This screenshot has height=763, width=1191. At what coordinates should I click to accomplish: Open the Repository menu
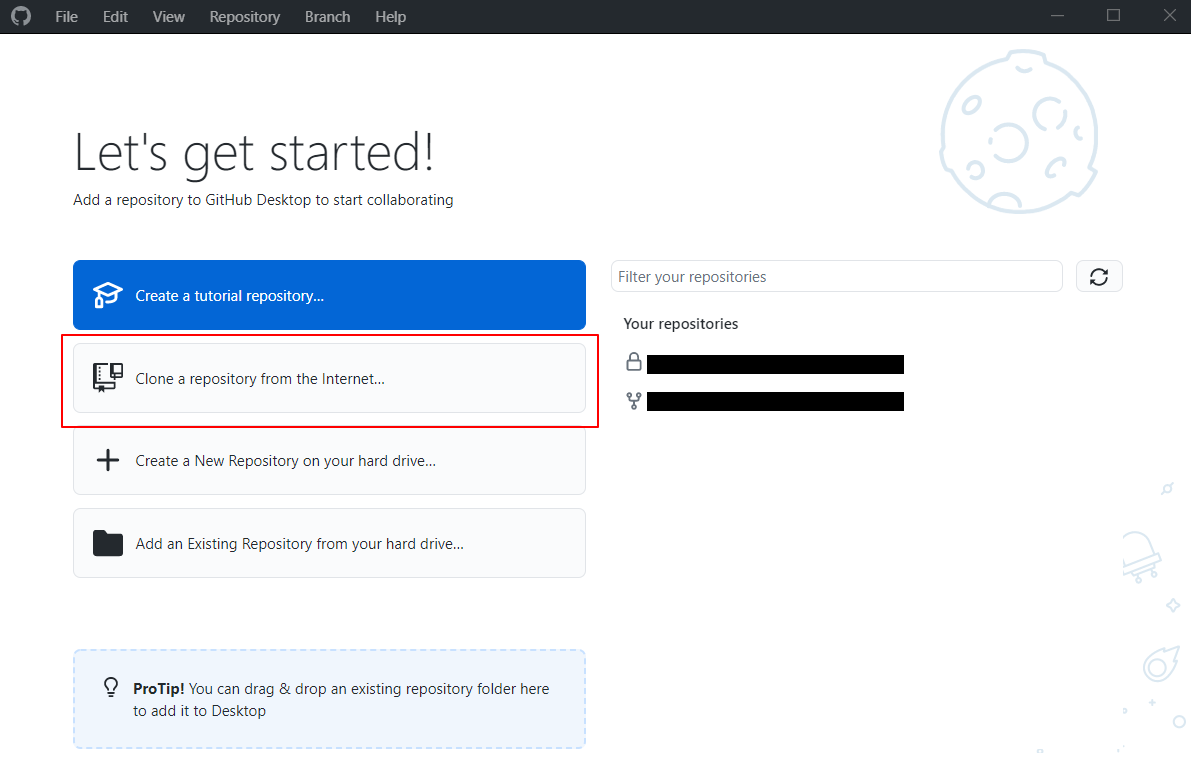coord(244,16)
